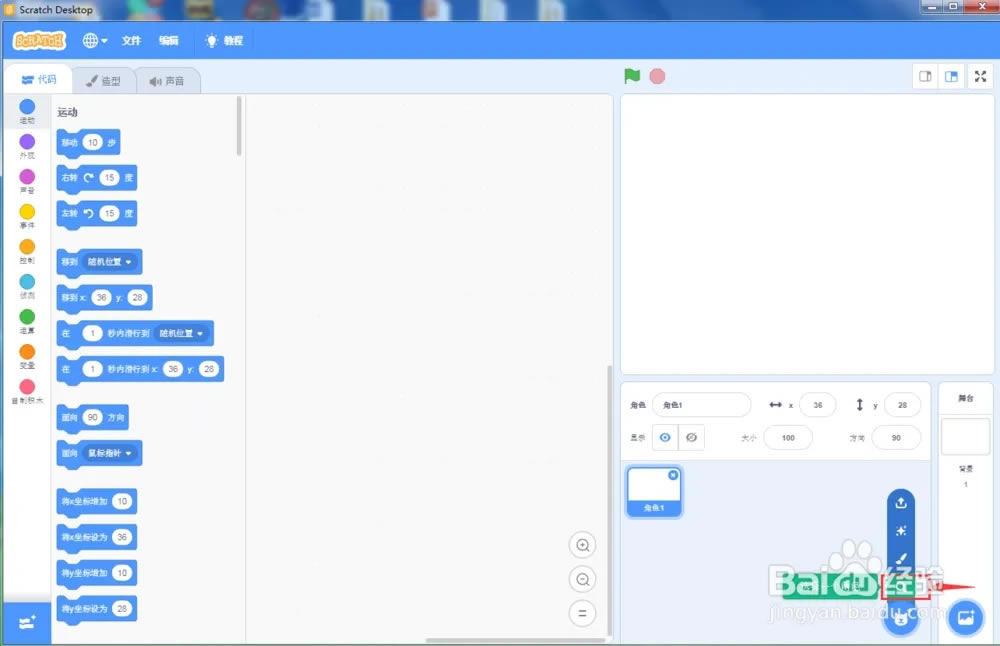This screenshot has width=1000, height=646.
Task: Zoom in on the code workspace
Action: (582, 545)
